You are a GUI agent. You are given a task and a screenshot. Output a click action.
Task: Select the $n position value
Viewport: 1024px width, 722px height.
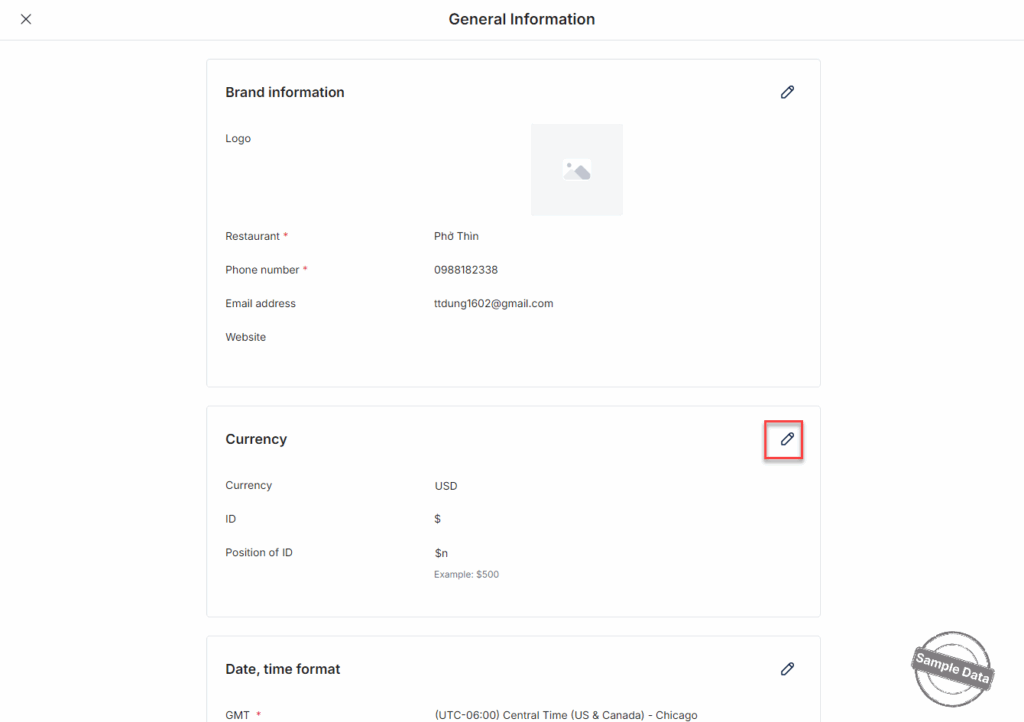440,553
